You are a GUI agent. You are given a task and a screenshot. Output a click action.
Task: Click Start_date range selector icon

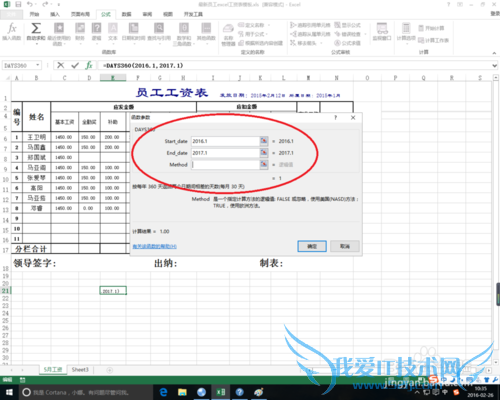(264, 141)
